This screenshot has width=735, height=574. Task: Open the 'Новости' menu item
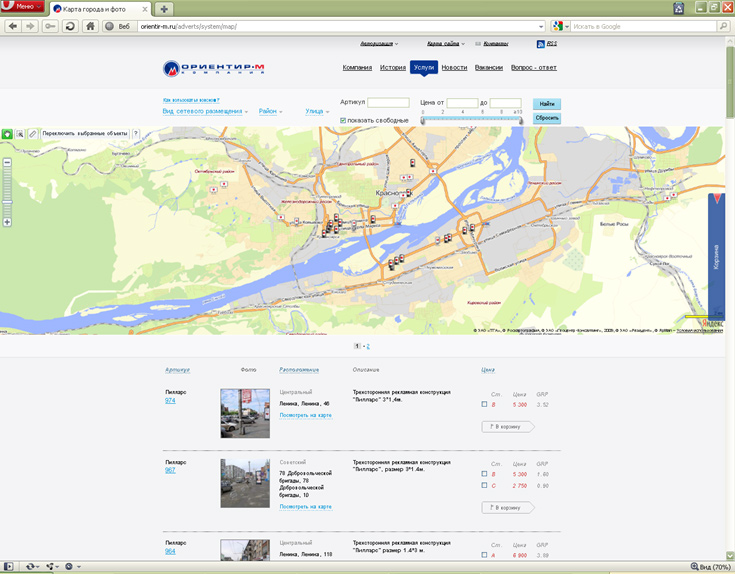[454, 68]
